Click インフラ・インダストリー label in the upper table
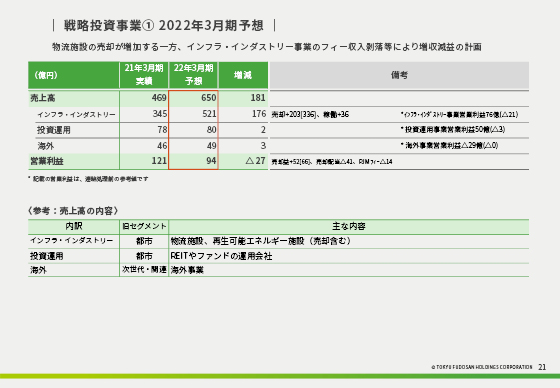Image resolution: width=560 pixels, height=388 pixels. coord(76,115)
